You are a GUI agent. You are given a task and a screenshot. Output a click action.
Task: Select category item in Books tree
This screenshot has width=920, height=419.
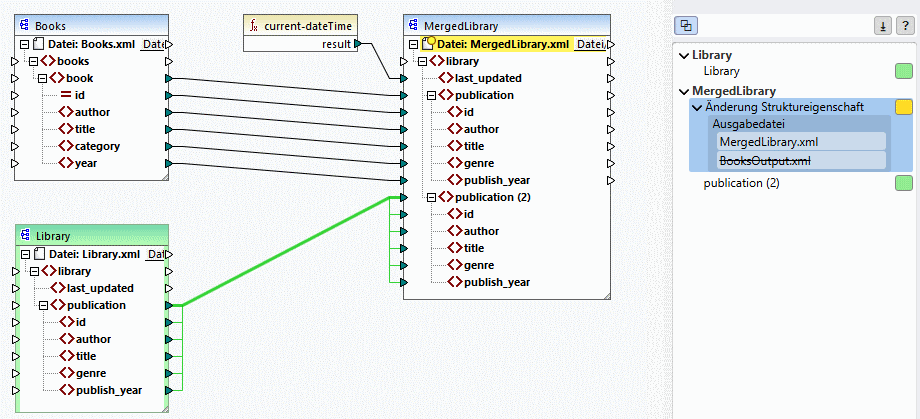click(x=97, y=146)
